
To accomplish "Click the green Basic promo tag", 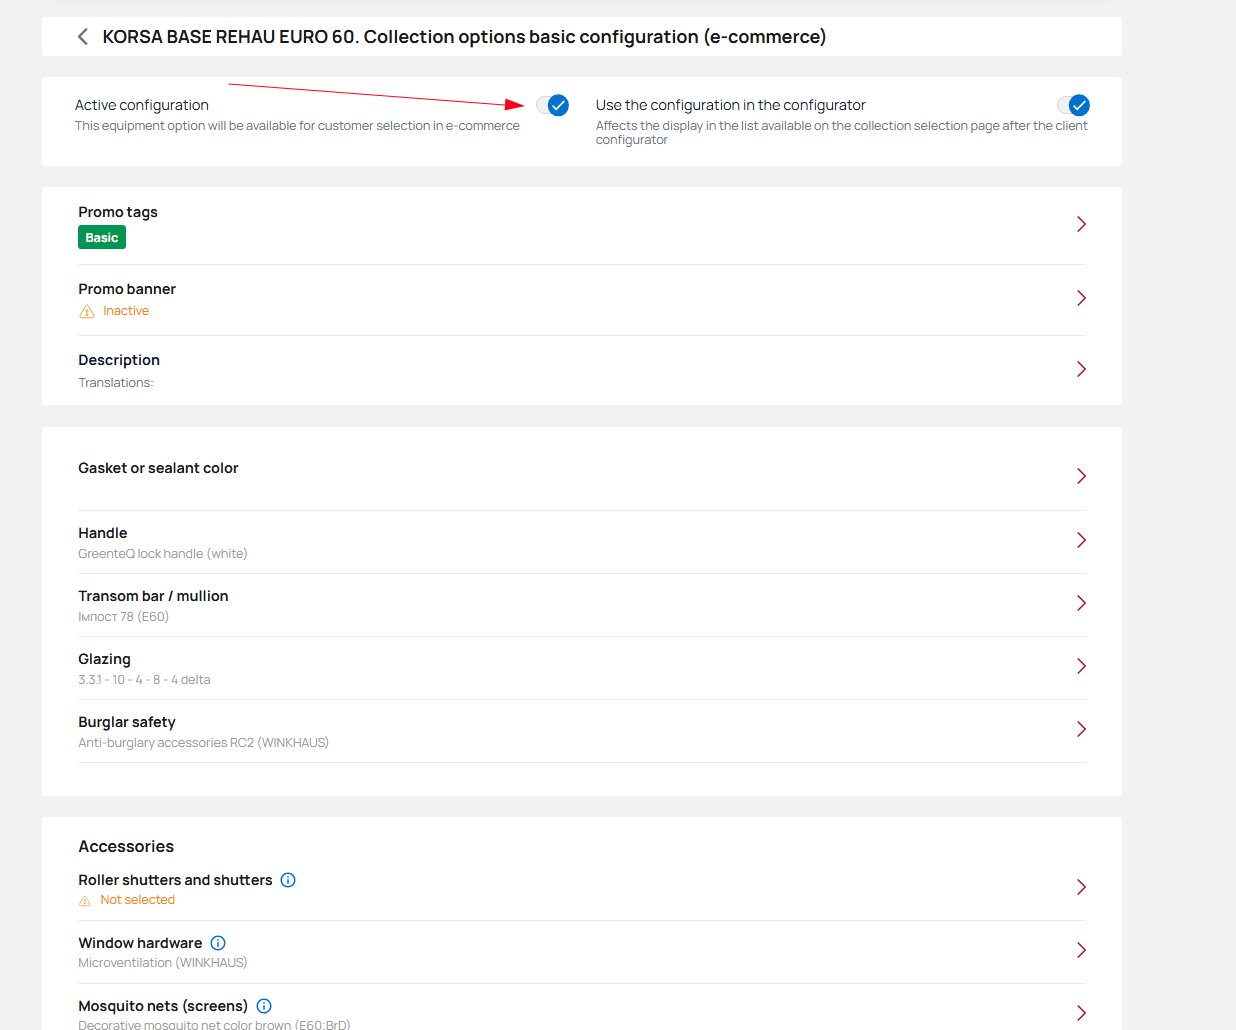I will point(102,237).
